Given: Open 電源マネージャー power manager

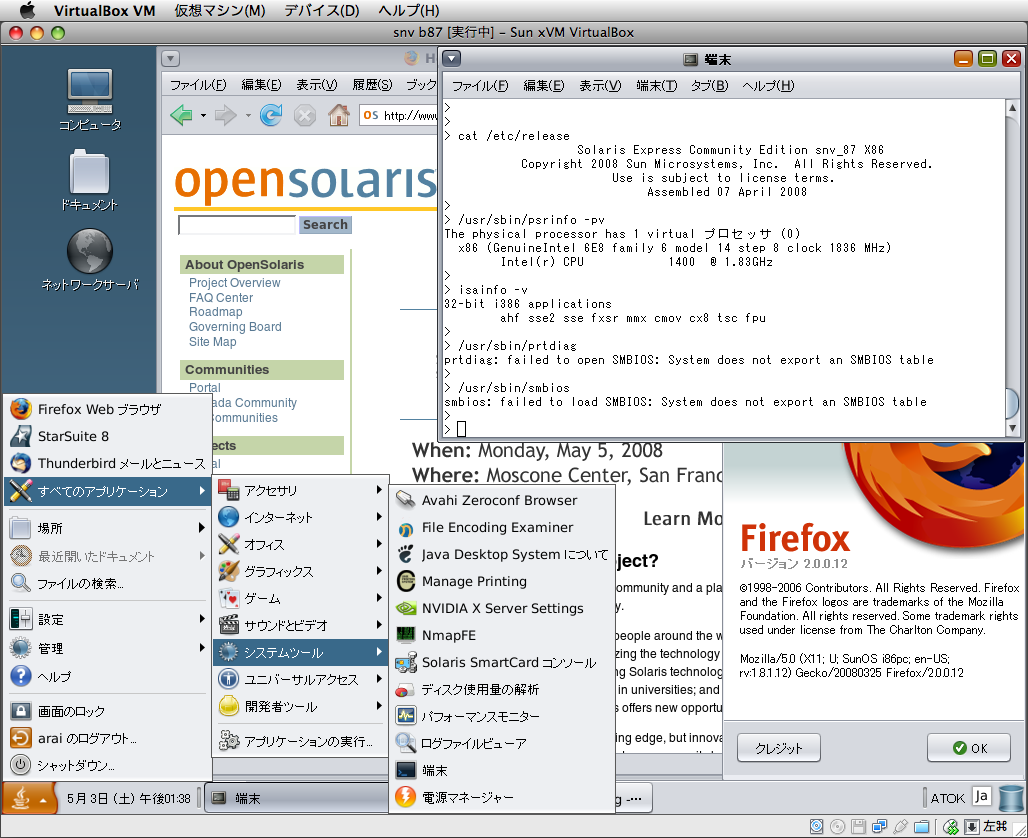Looking at the screenshot, I should (x=502, y=797).
